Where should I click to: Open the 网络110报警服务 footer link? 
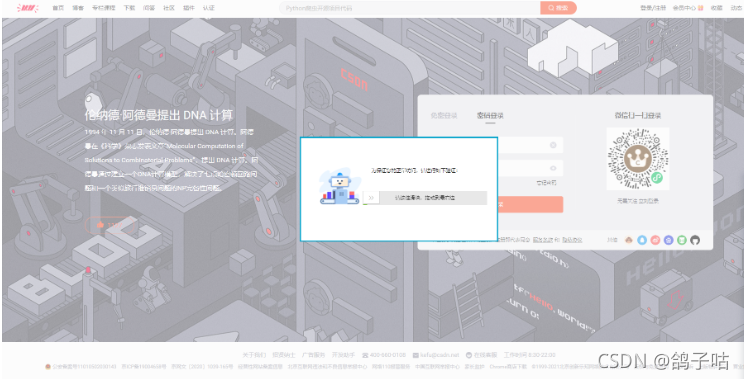point(391,367)
